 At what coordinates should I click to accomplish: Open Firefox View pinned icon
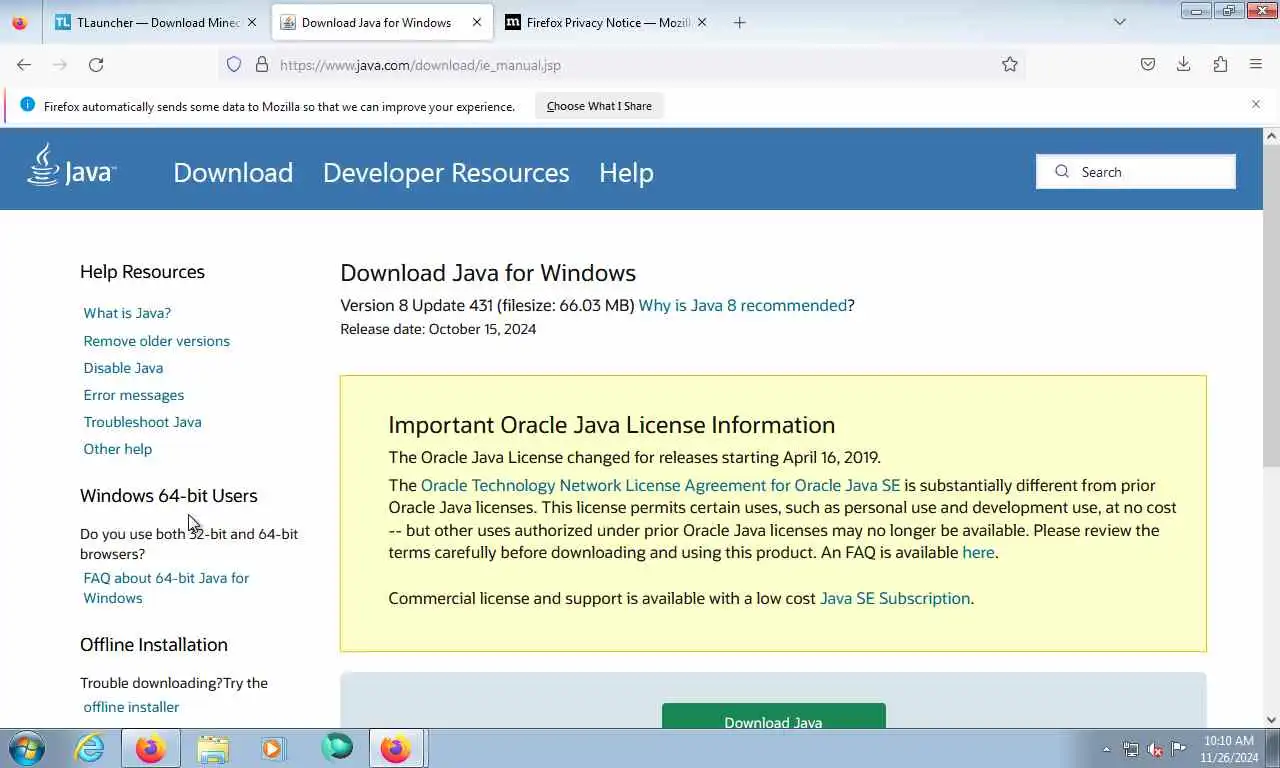tap(20, 22)
